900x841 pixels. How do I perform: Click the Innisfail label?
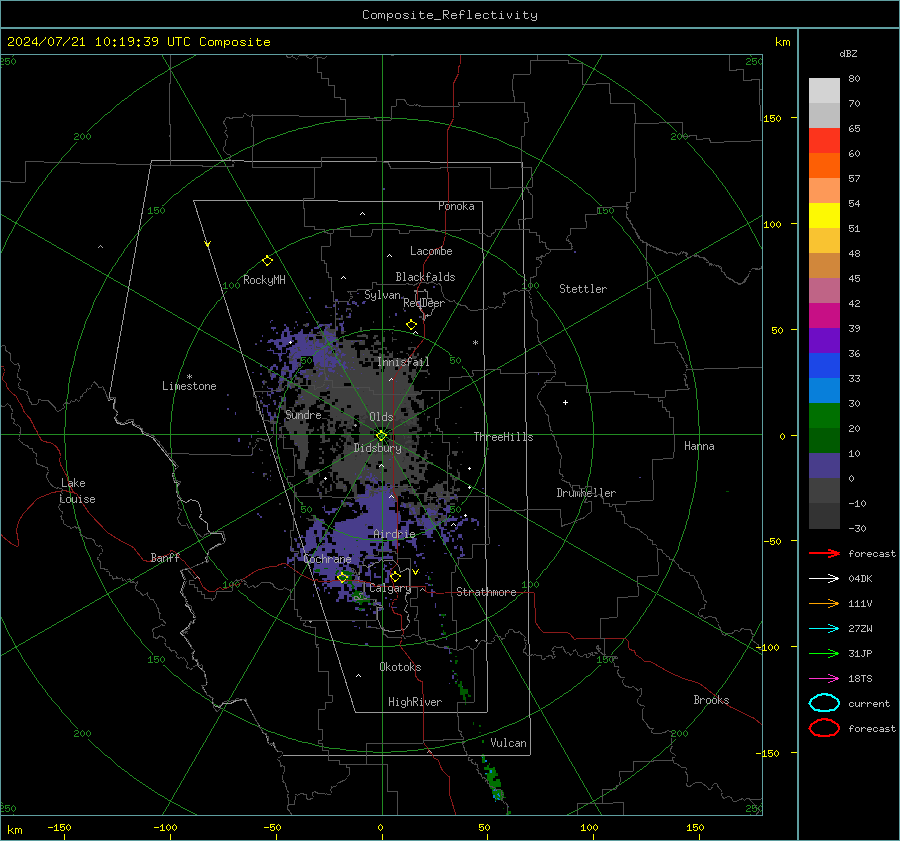(x=403, y=362)
